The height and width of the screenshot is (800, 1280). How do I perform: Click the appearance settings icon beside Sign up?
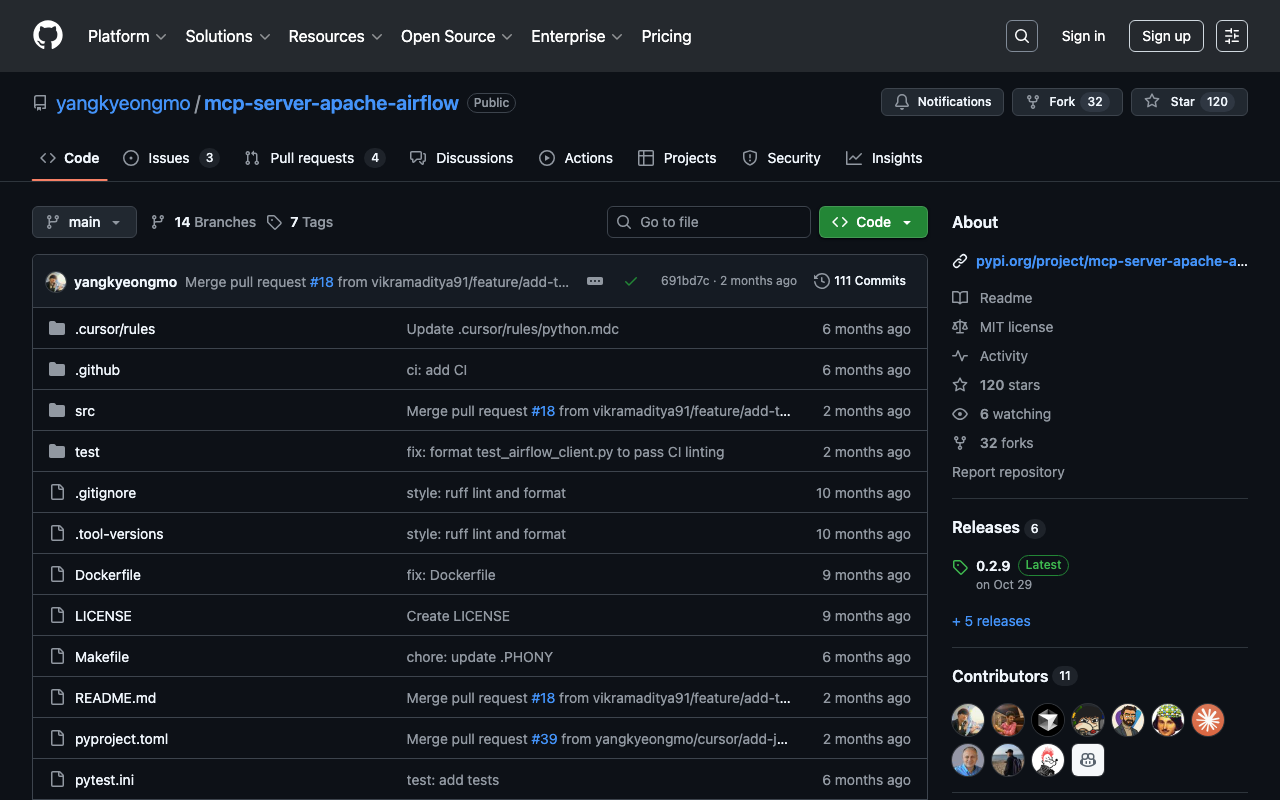click(1232, 36)
